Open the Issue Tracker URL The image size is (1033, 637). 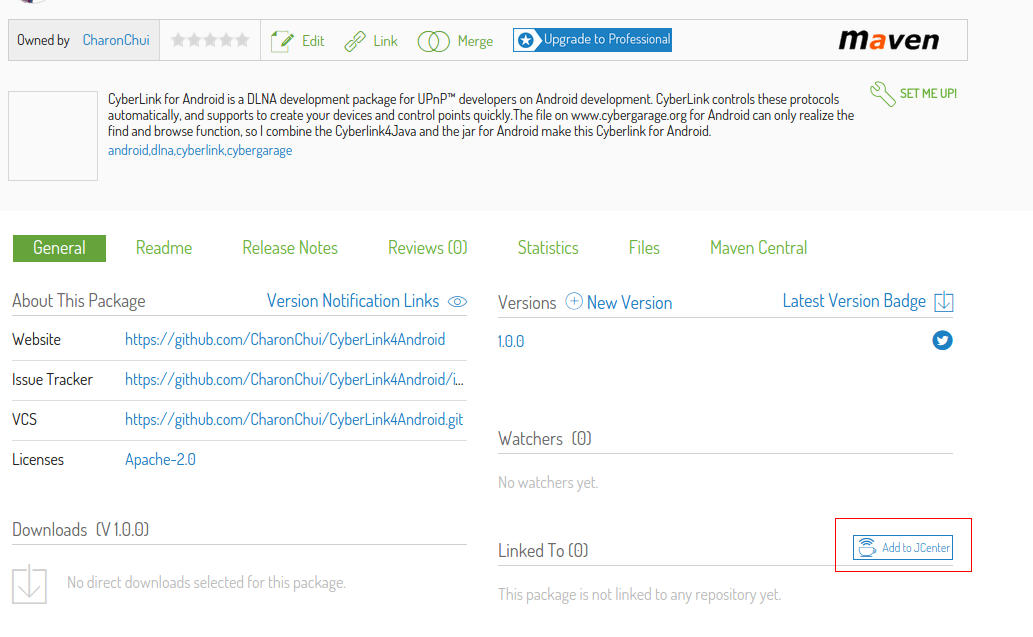click(x=294, y=379)
